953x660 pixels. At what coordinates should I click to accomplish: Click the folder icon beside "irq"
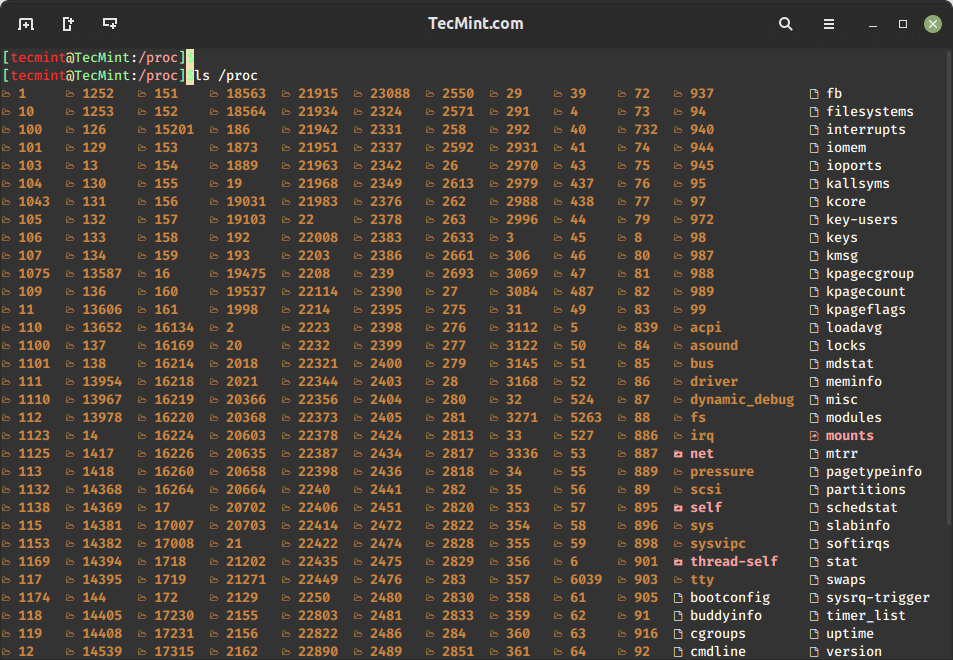tap(678, 435)
